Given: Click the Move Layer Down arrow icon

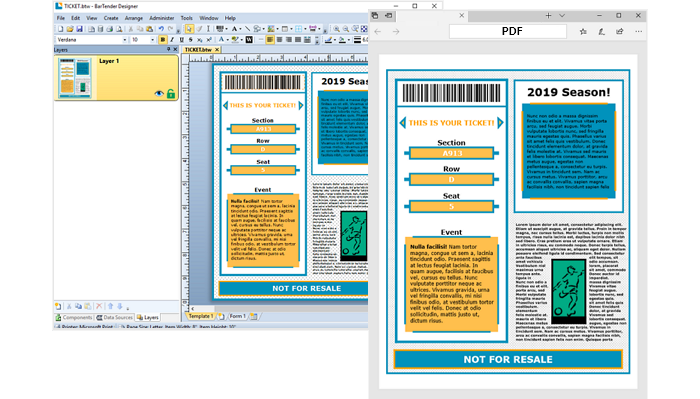Looking at the screenshot, I should pos(120,307).
